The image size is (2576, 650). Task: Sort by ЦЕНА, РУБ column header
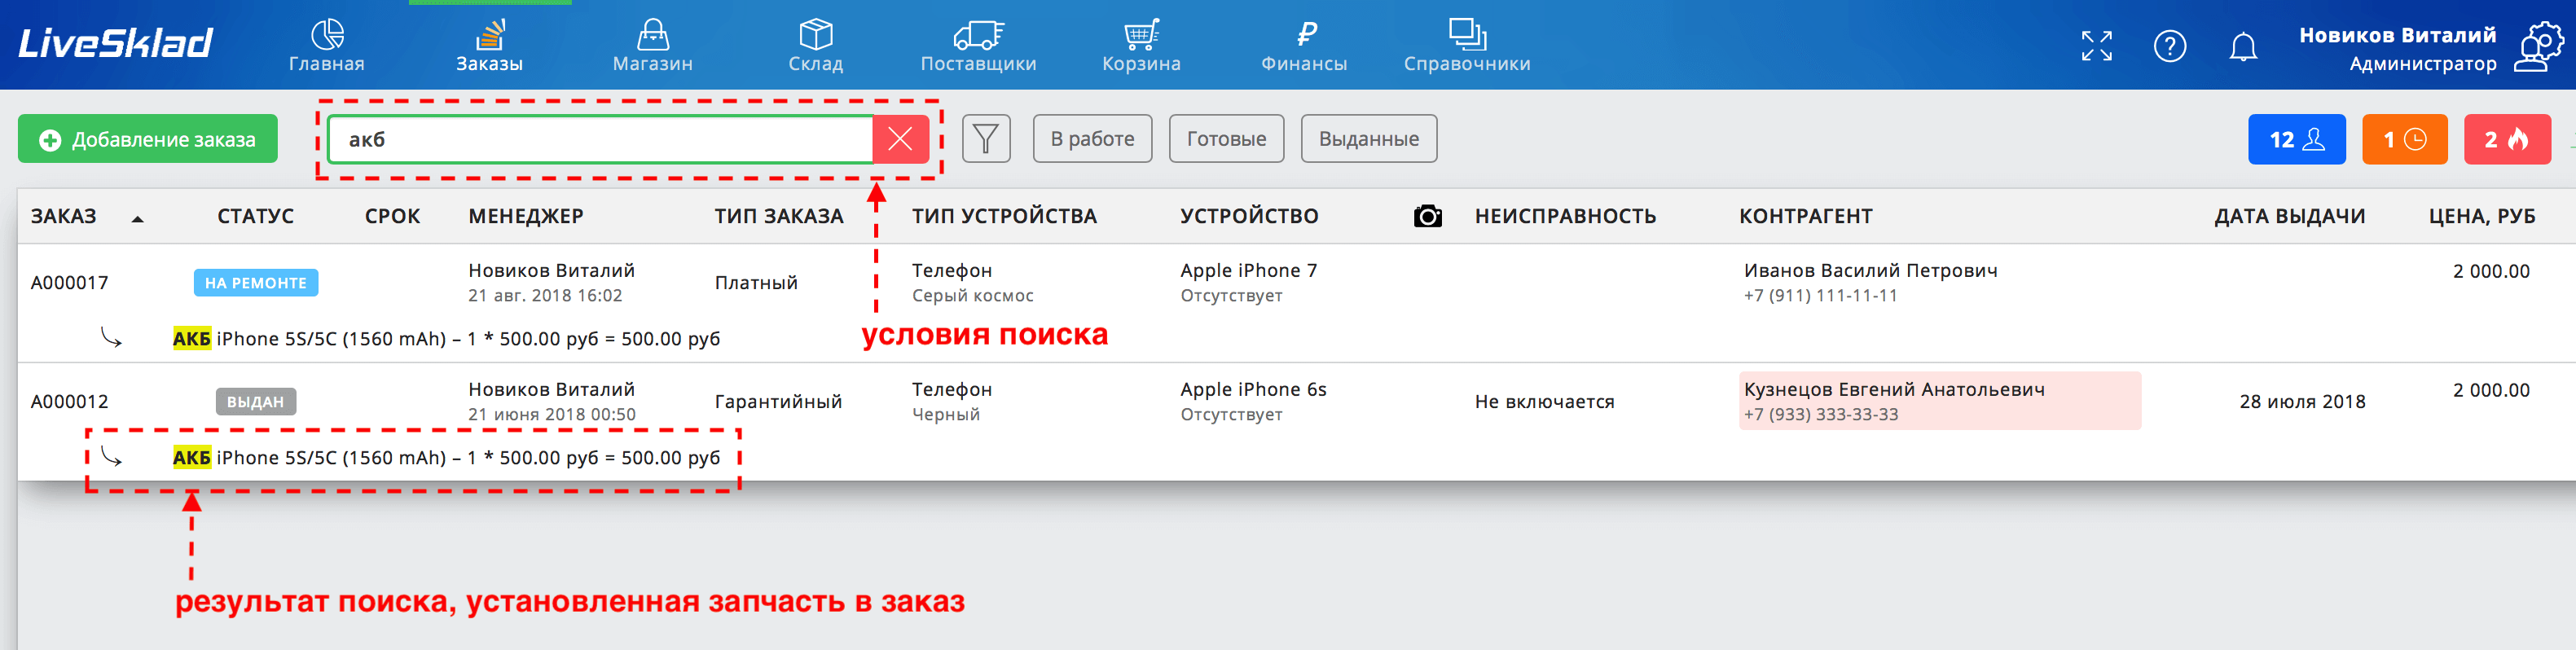pos(2482,216)
